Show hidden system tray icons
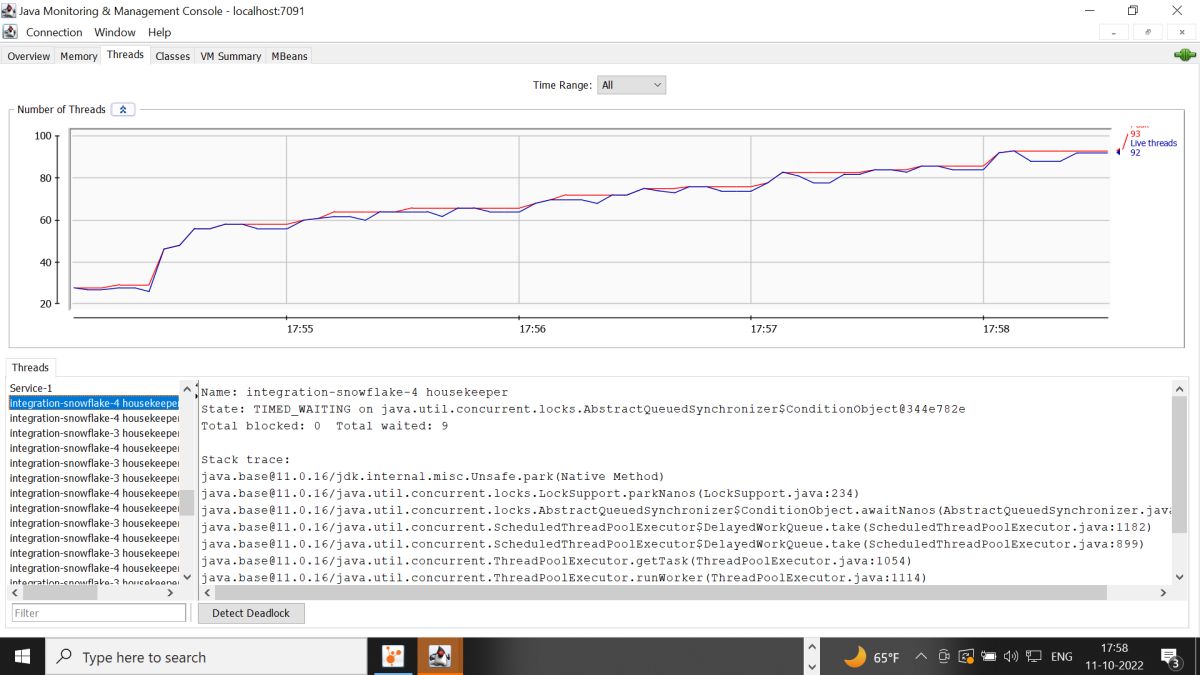1200x675 pixels. [x=921, y=657]
